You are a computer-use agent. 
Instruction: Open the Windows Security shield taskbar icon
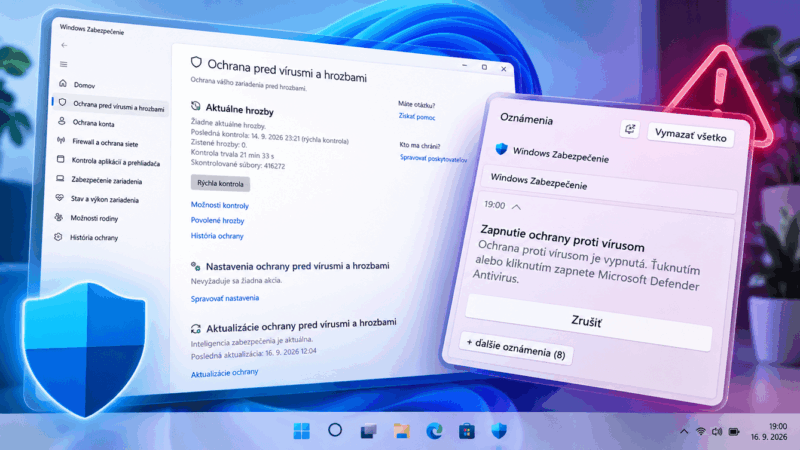pos(499,431)
